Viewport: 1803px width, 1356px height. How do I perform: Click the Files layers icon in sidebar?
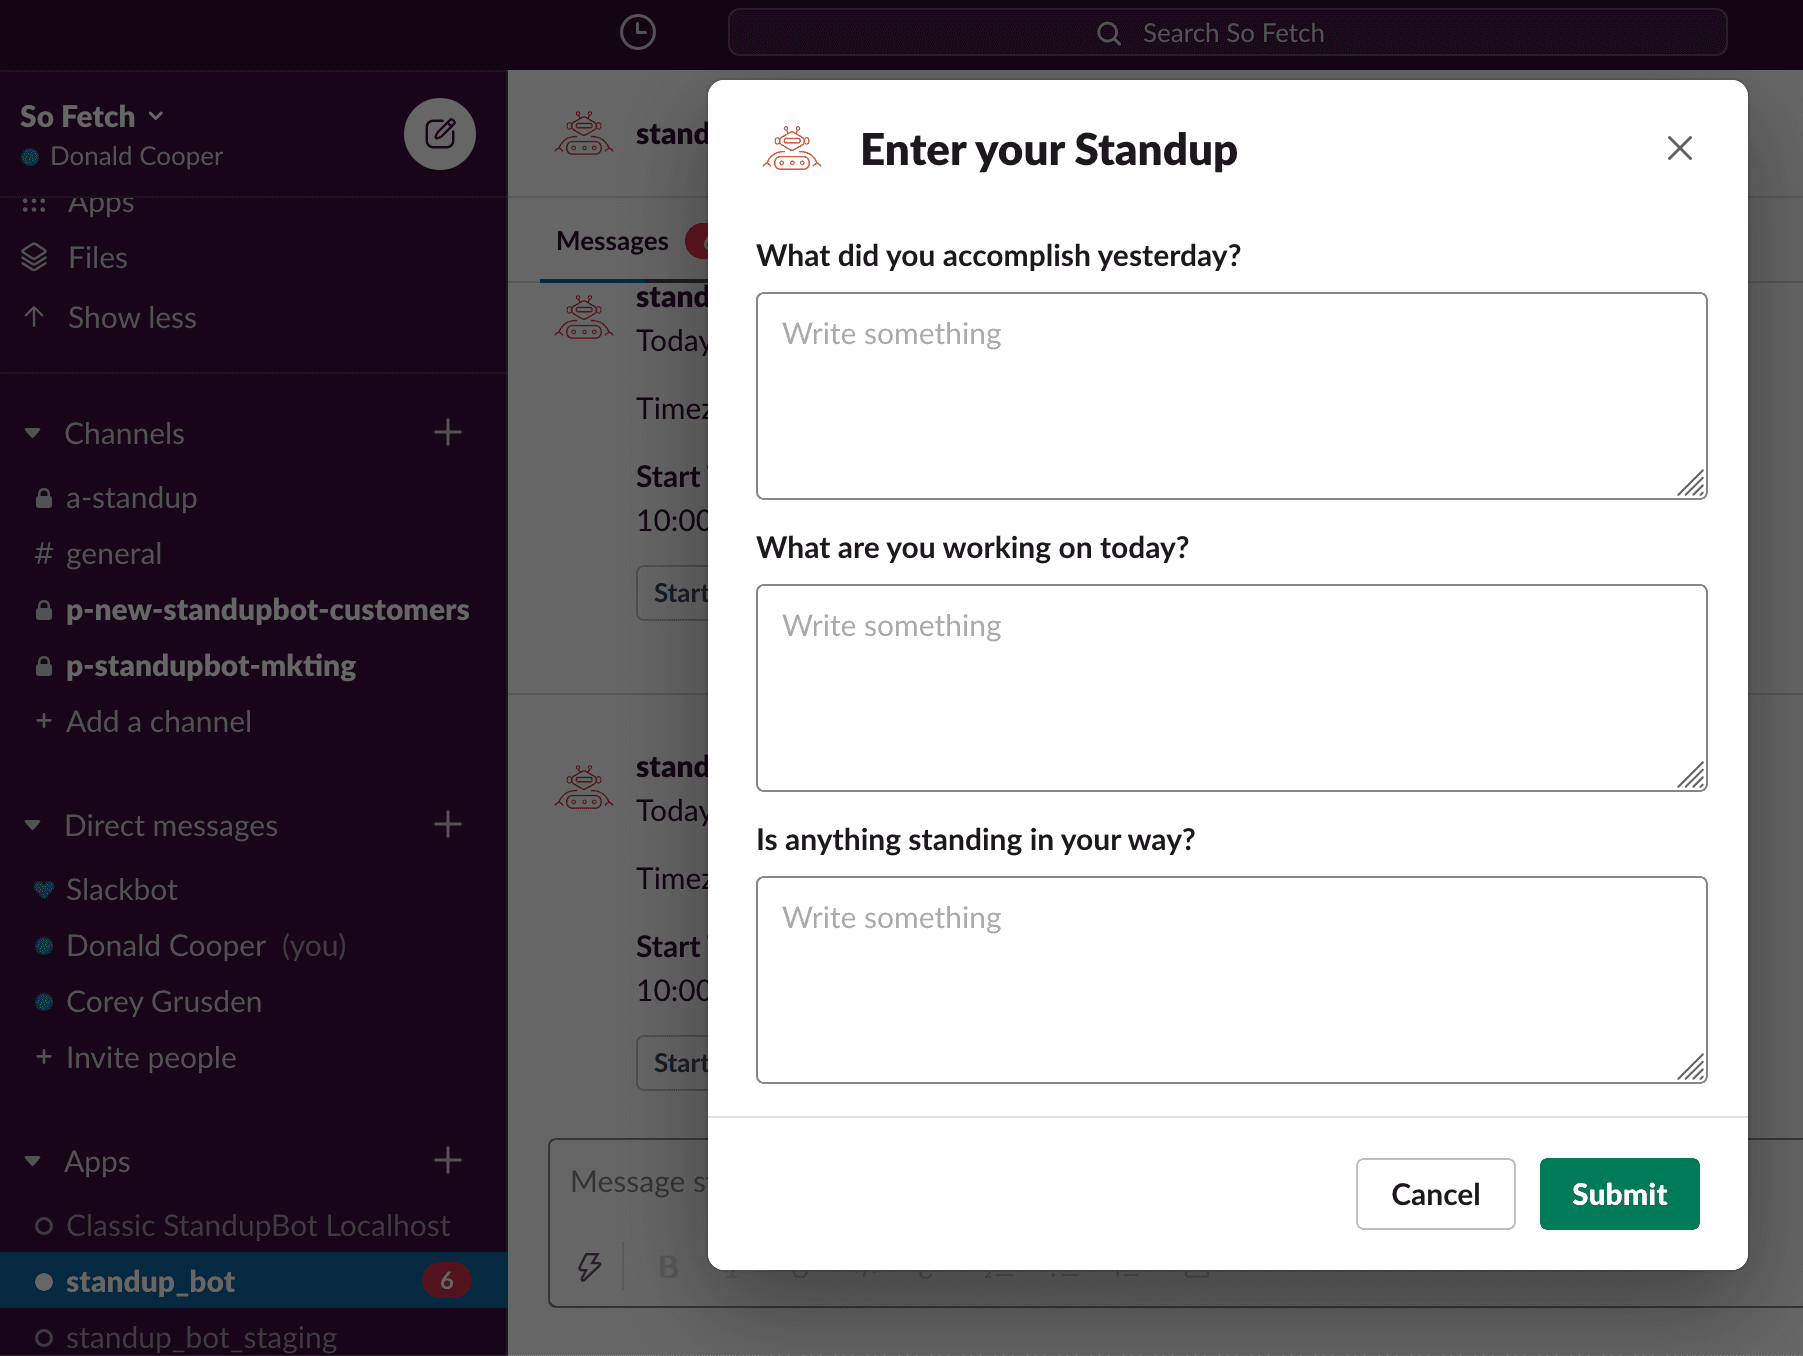34,258
